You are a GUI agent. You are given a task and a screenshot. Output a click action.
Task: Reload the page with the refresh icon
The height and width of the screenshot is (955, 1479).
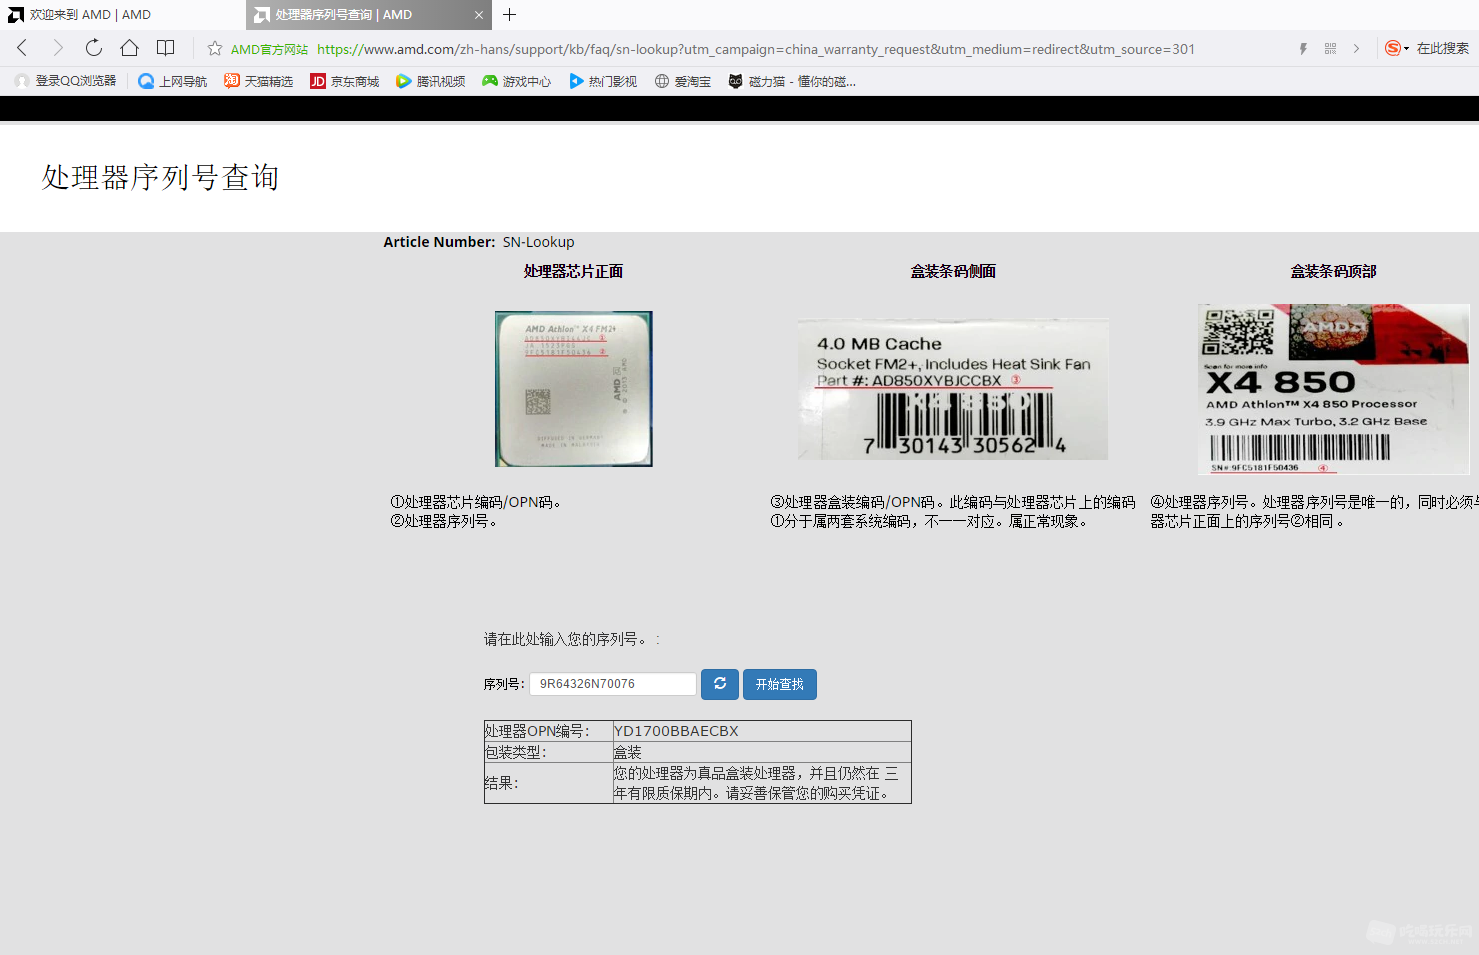tap(93, 48)
